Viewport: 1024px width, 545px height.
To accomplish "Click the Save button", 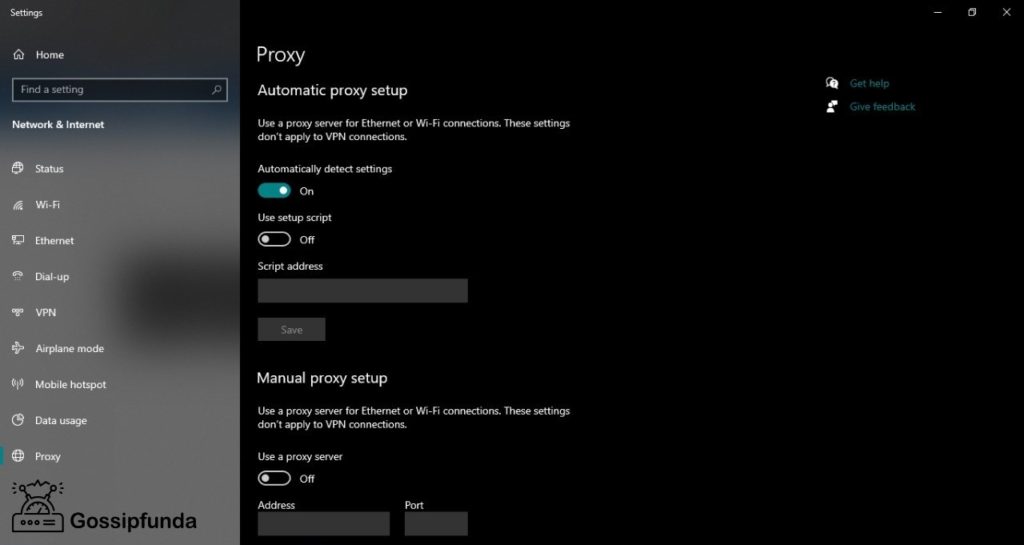I will (291, 330).
